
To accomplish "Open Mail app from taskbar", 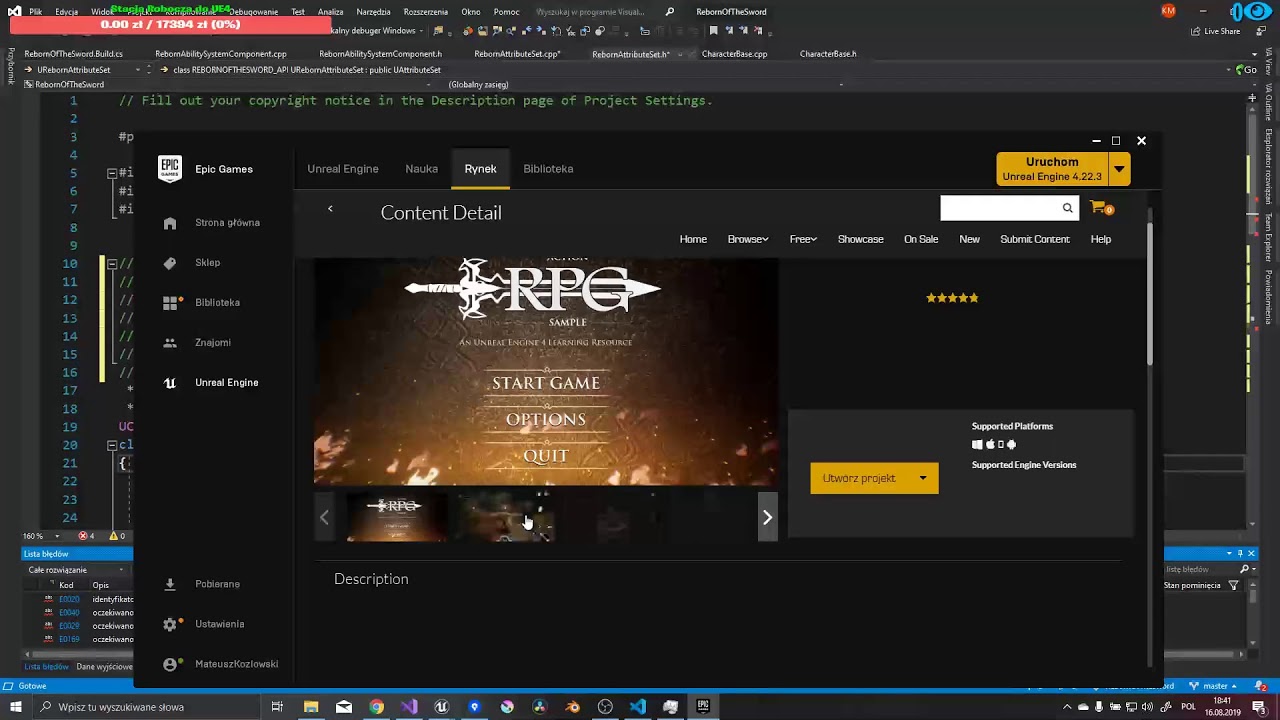I will tap(344, 707).
